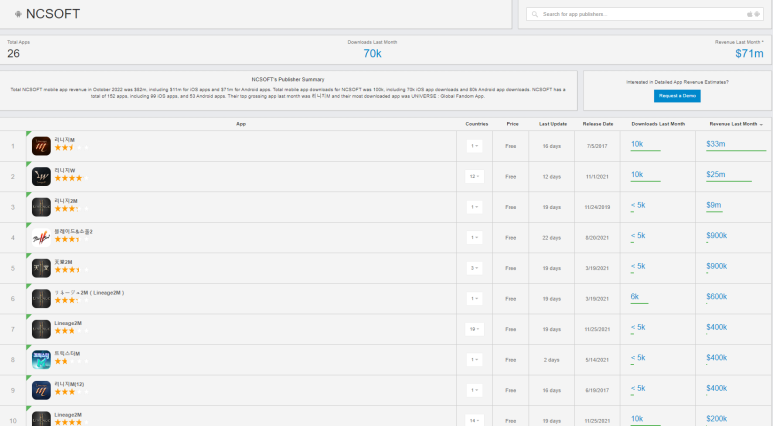Expand the 19 countries dropdown for rank 7
This screenshot has height=426, width=773.
point(474,329)
